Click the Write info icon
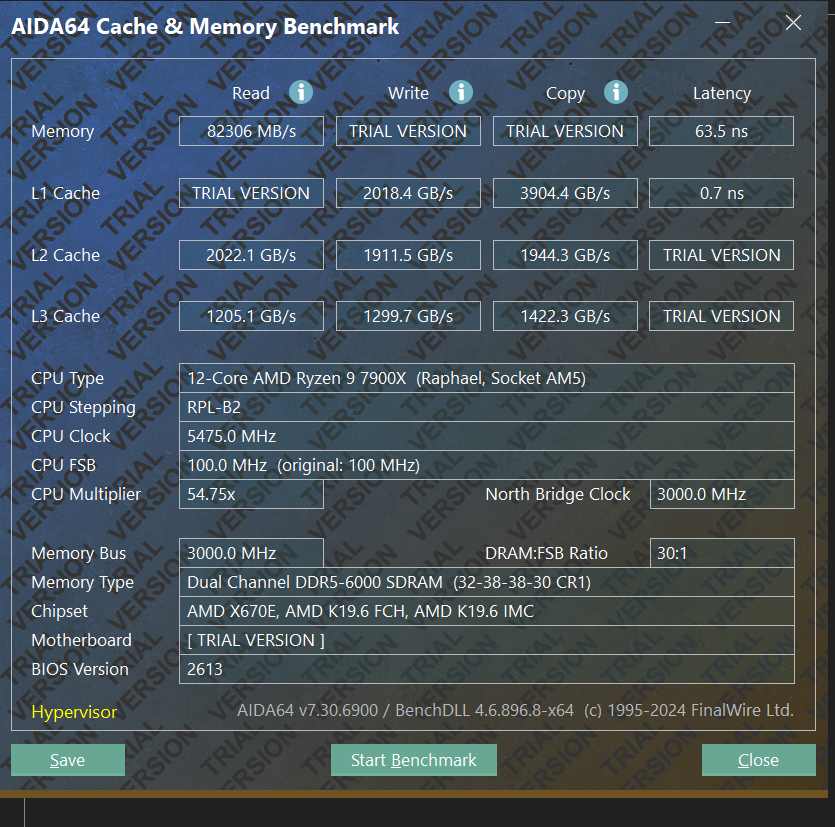The height and width of the screenshot is (827, 835). (461, 92)
